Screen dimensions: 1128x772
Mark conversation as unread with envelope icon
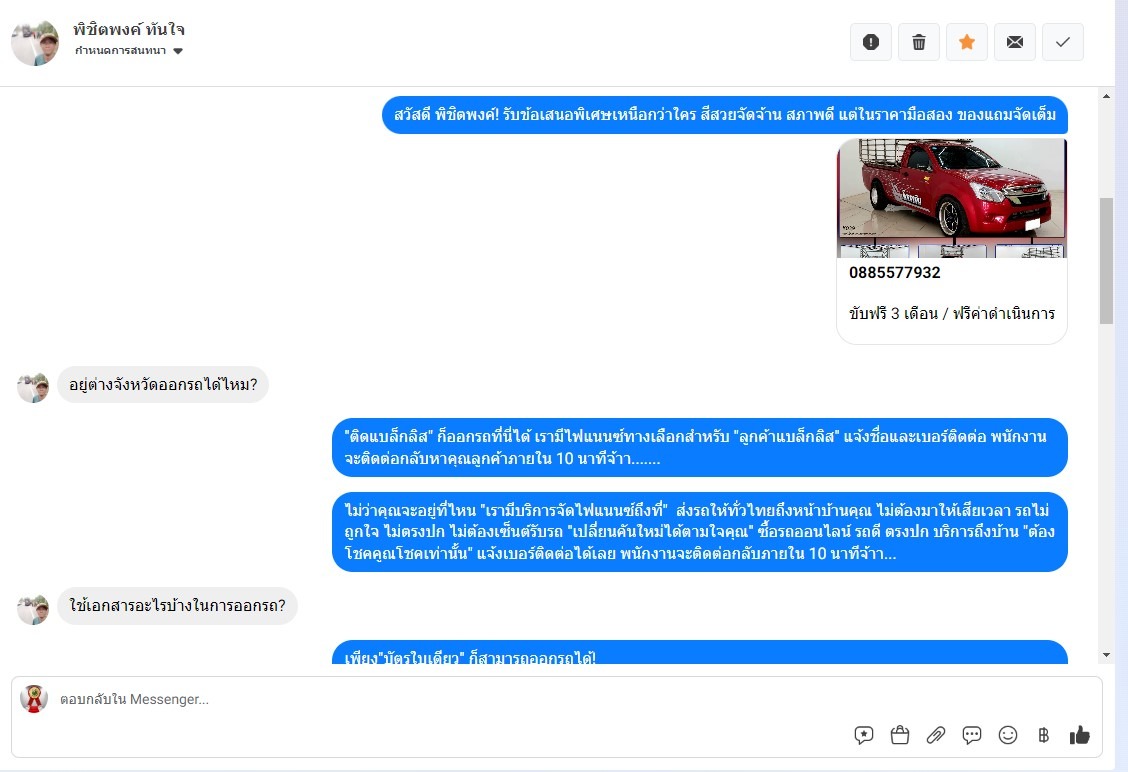click(x=1015, y=42)
